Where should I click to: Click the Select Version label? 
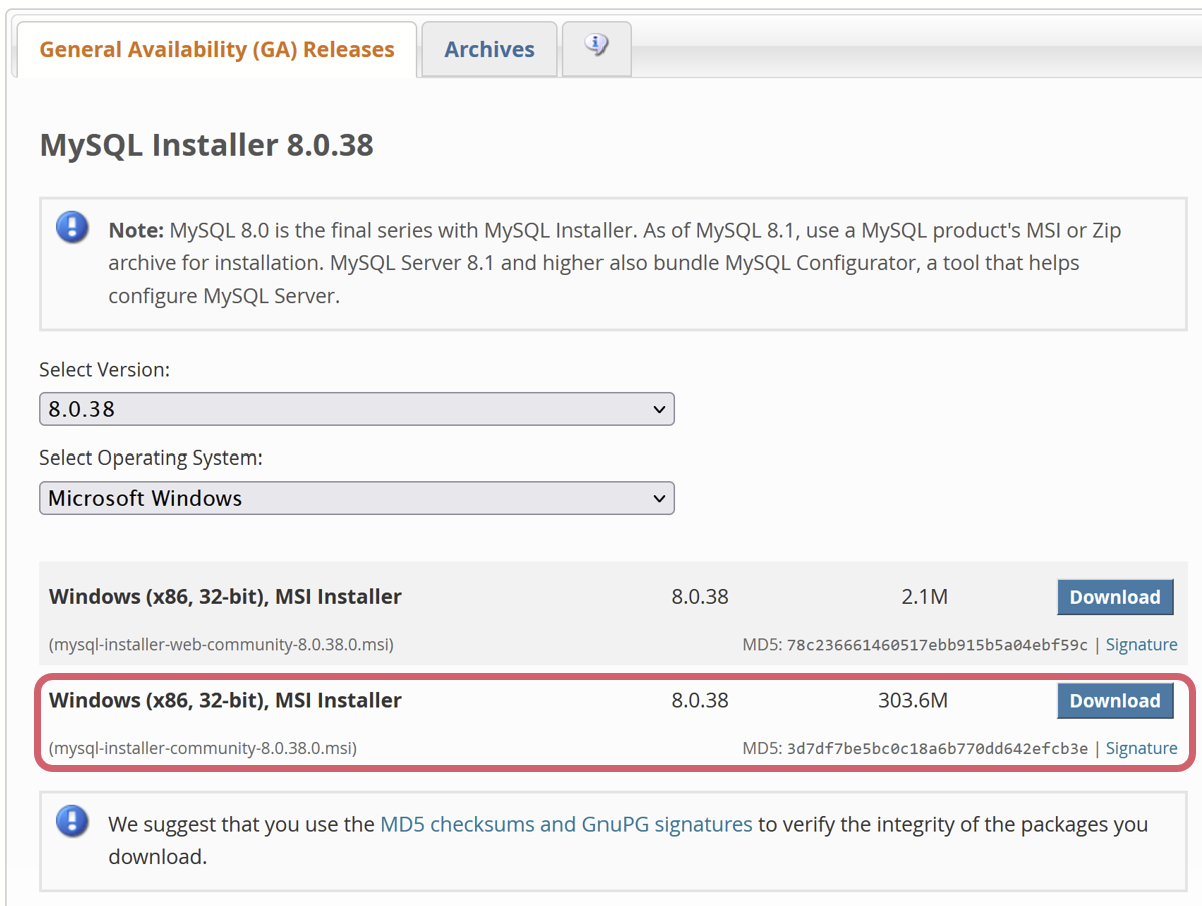104,369
